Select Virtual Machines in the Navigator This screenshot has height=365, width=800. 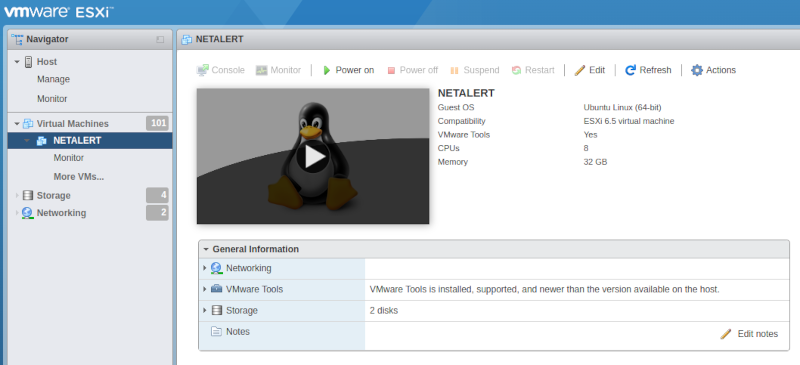(x=72, y=124)
